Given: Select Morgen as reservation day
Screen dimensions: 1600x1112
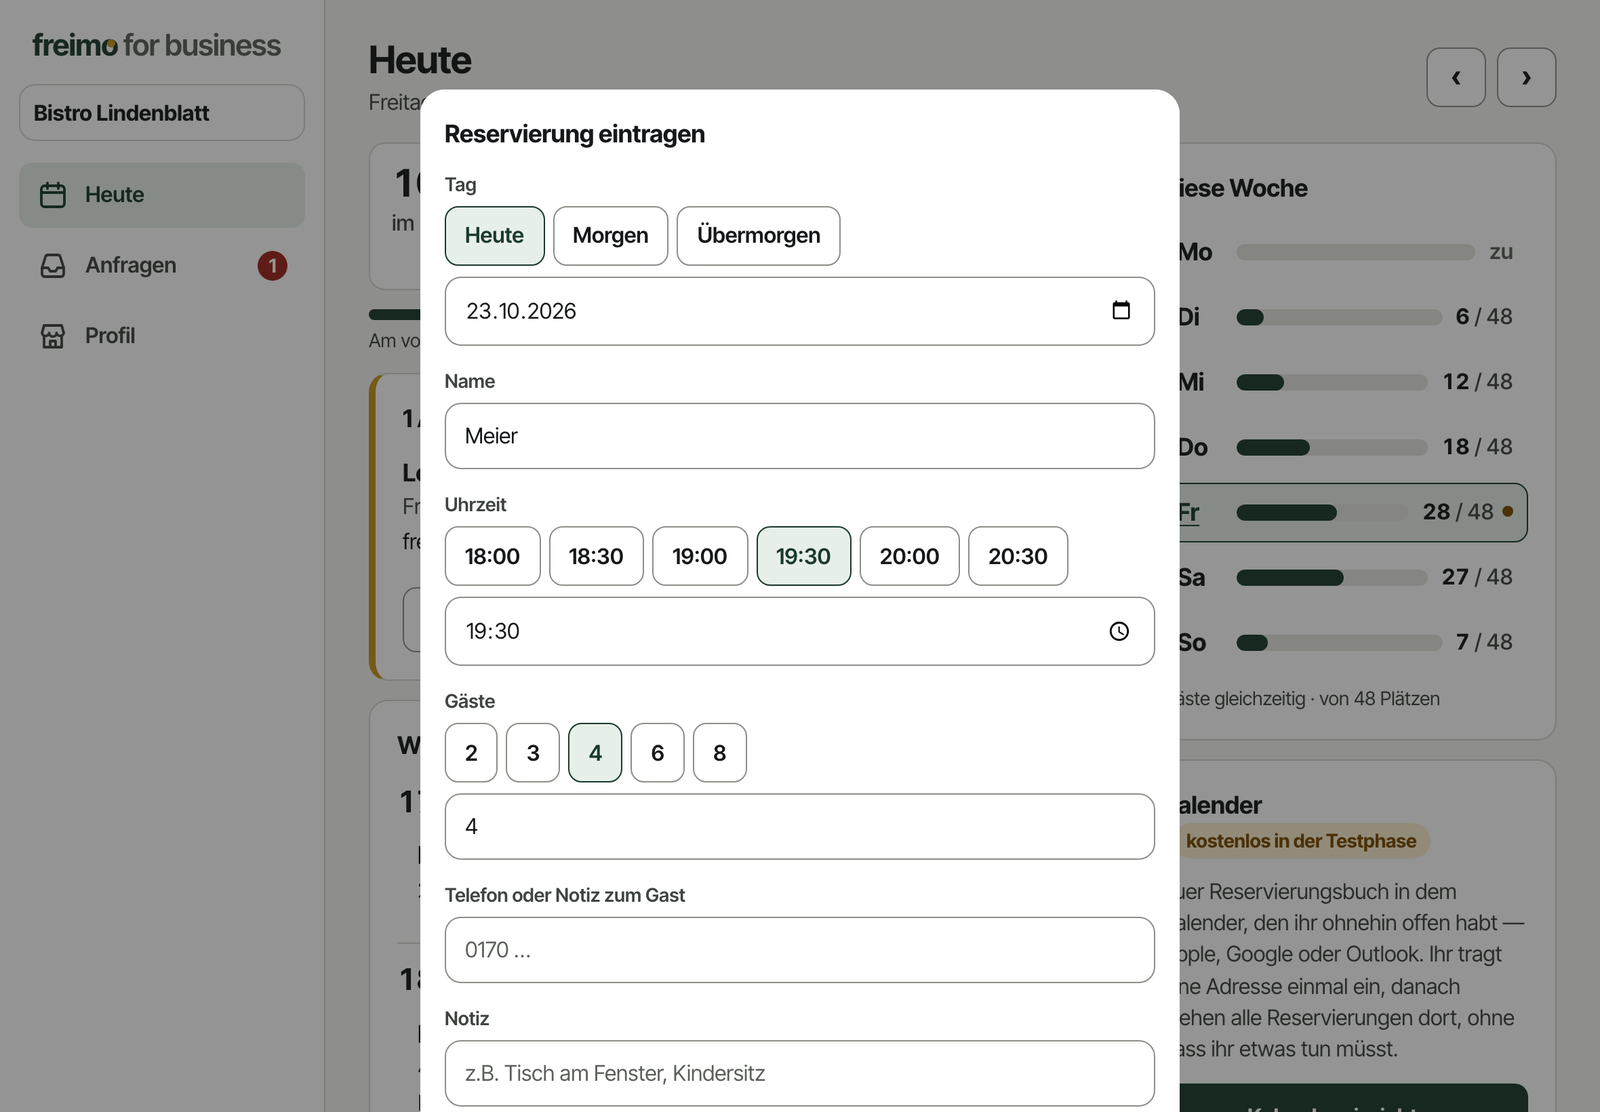Looking at the screenshot, I should point(610,236).
